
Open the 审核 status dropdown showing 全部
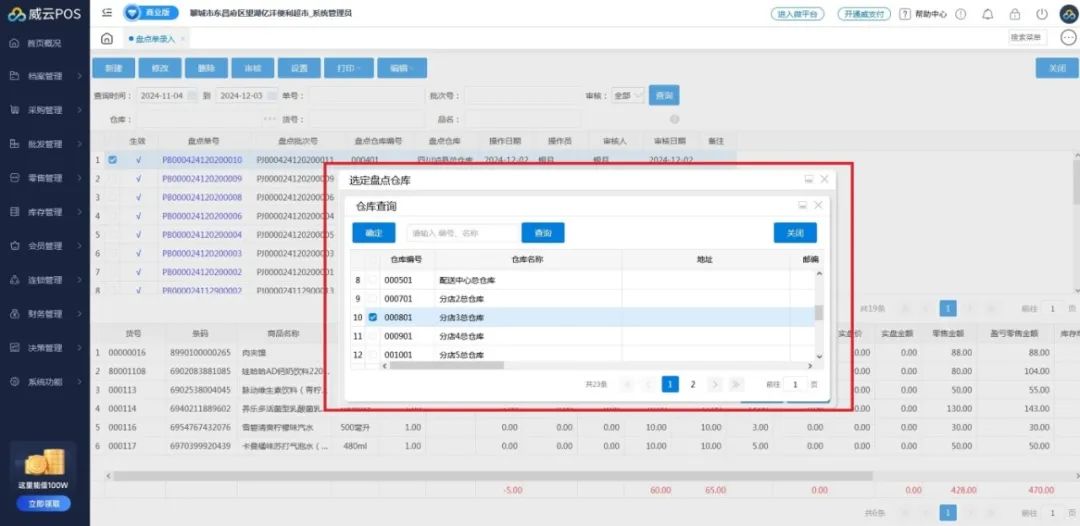click(x=627, y=96)
